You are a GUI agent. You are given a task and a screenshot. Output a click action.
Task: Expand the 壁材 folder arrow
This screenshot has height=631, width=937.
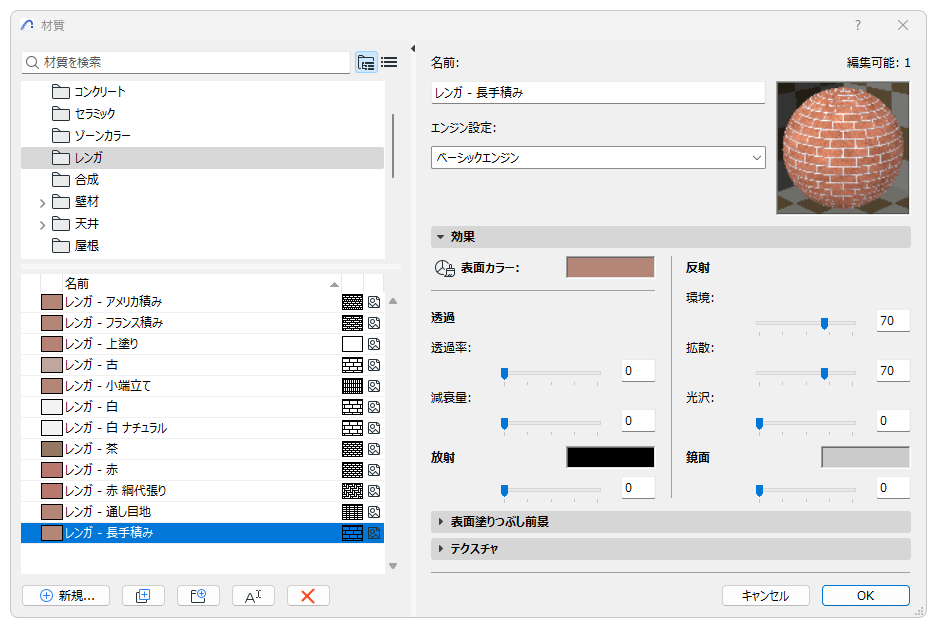coord(41,201)
